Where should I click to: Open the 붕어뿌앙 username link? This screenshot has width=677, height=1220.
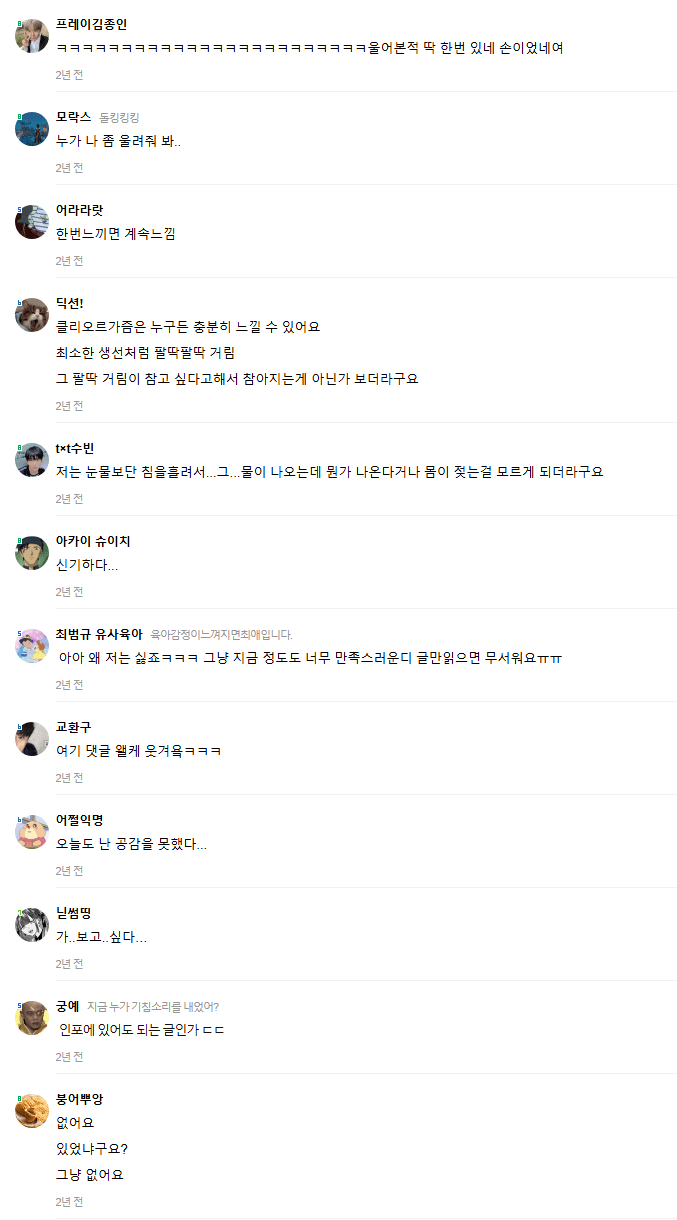click(x=80, y=1099)
